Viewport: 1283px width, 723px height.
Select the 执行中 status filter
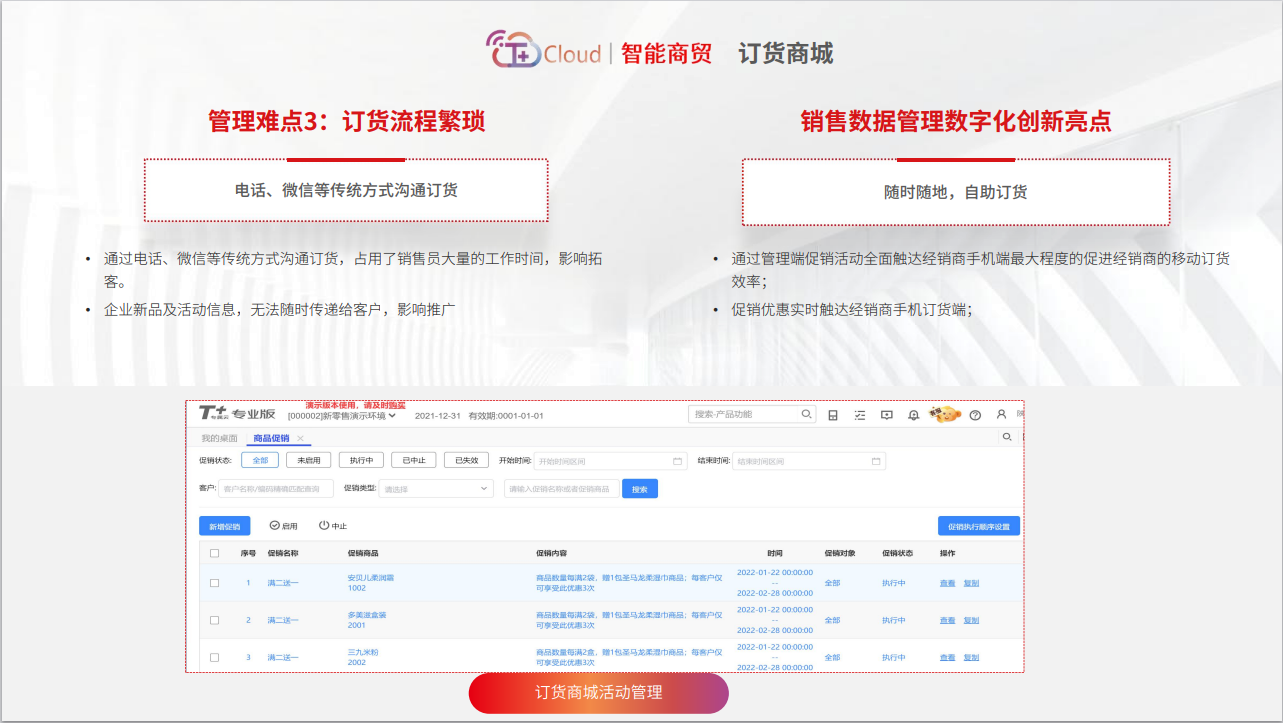click(x=361, y=460)
